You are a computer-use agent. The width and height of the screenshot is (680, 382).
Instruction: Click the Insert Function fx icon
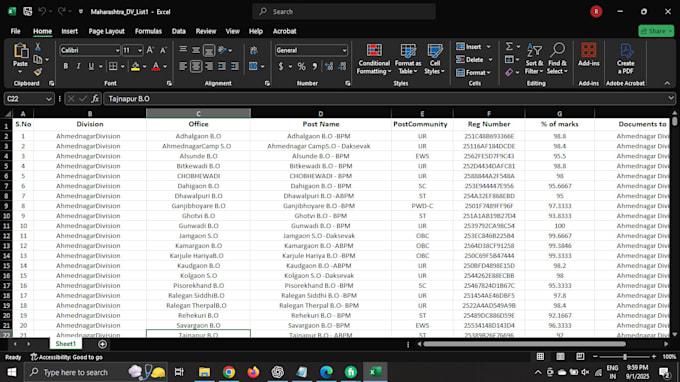point(95,99)
